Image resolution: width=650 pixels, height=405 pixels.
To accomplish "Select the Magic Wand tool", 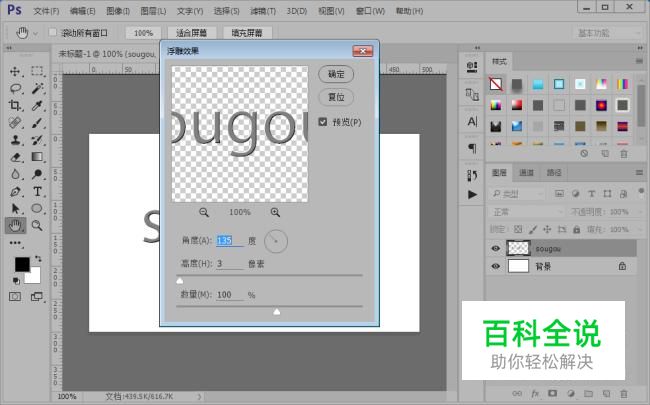I will point(37,88).
